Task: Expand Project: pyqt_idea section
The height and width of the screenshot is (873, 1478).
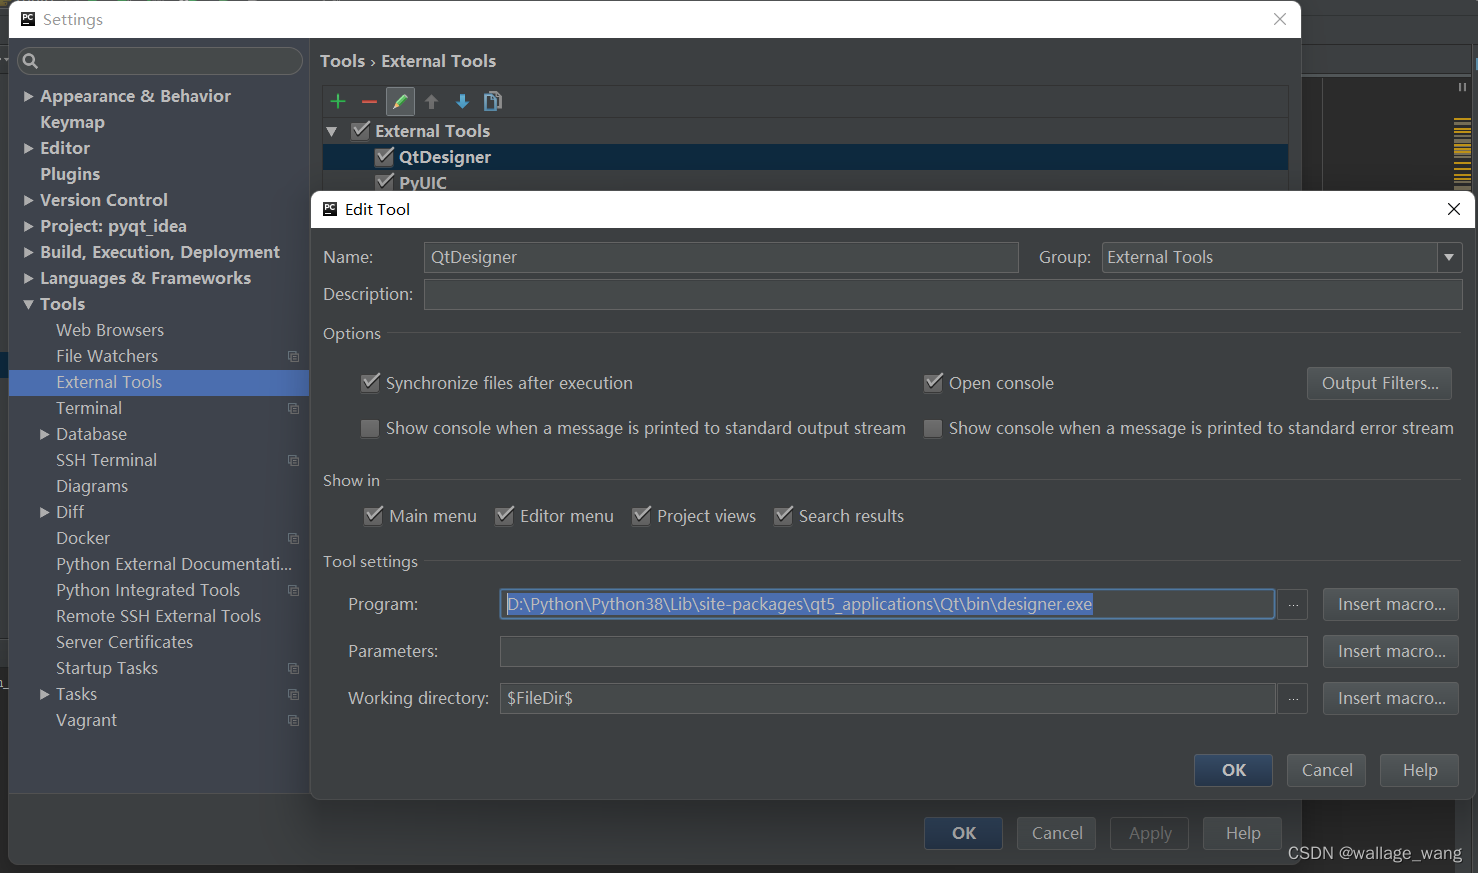Action: click(x=29, y=226)
